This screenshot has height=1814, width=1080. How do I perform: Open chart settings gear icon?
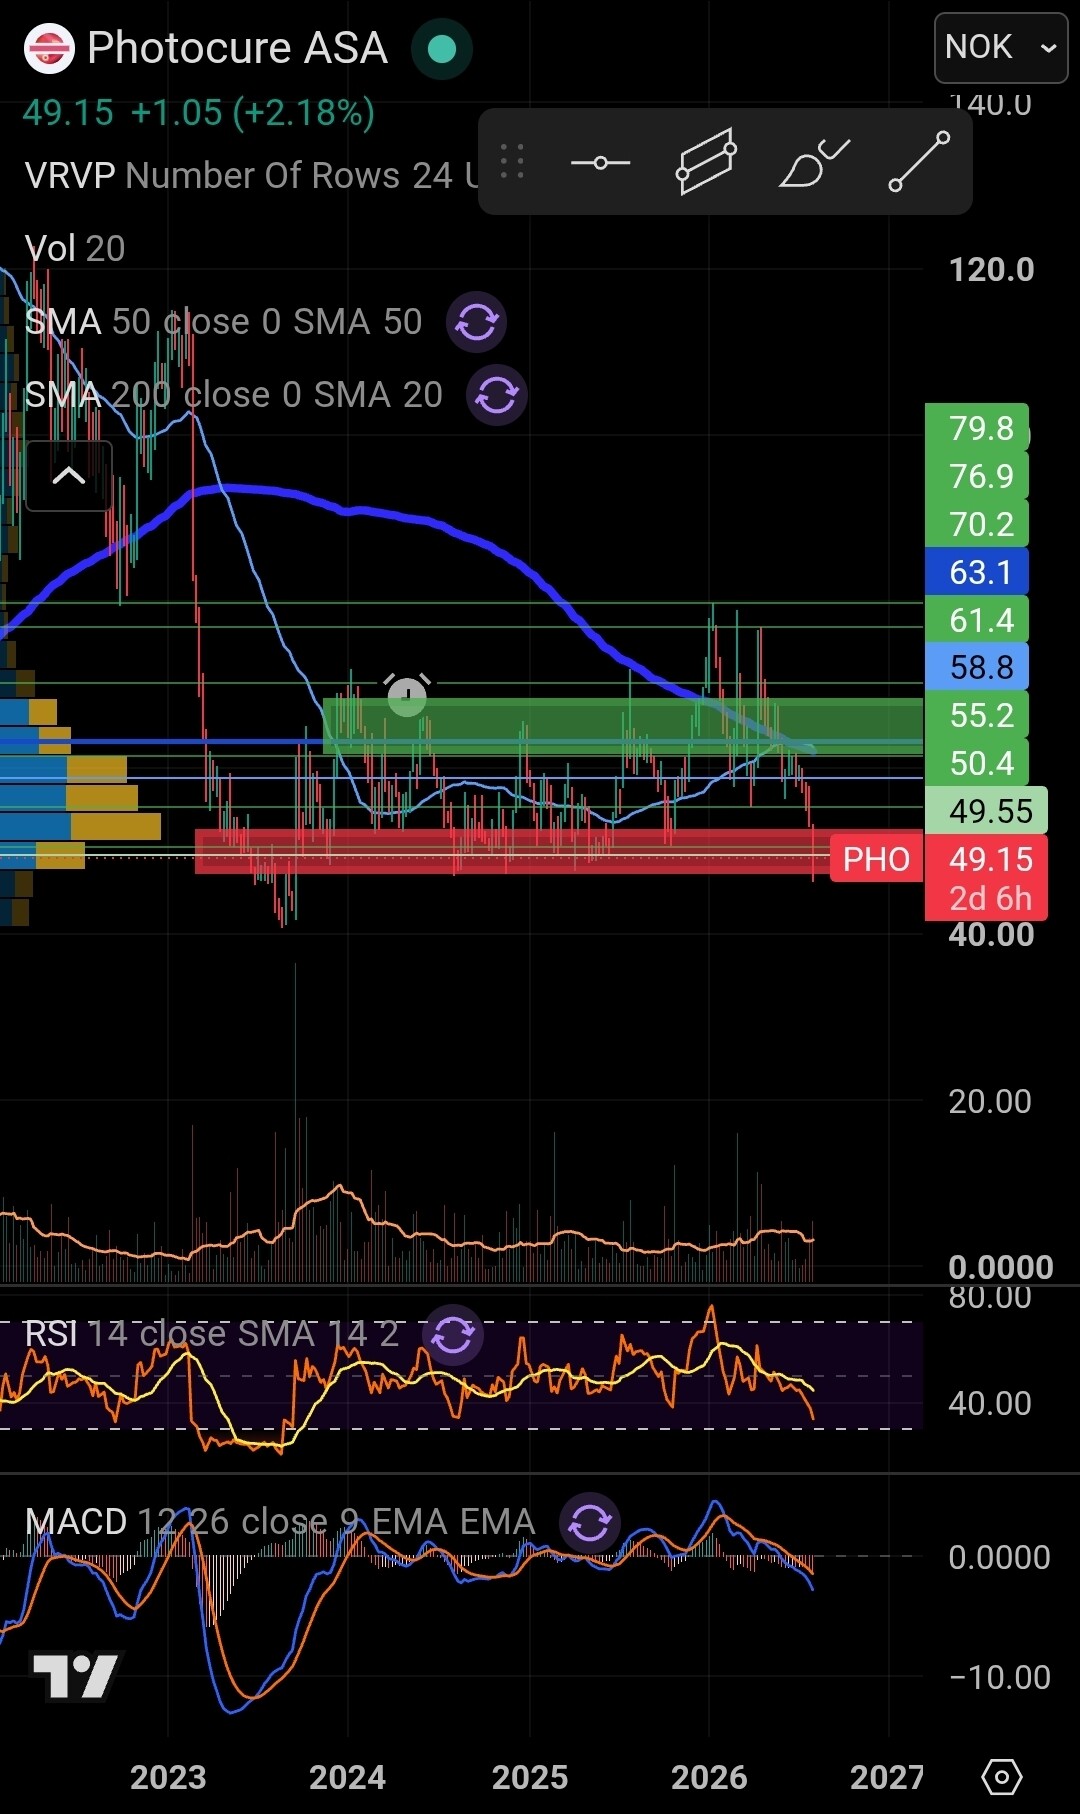[x=1001, y=1777]
